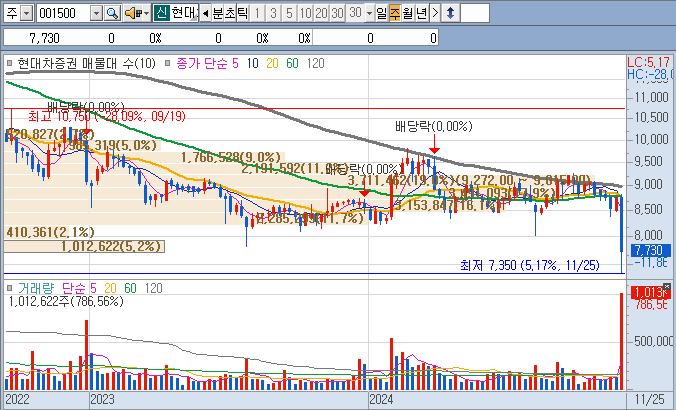The width and height of the screenshot is (676, 410).
Task: Click the blue up-down arrow icon
Action: (450, 13)
